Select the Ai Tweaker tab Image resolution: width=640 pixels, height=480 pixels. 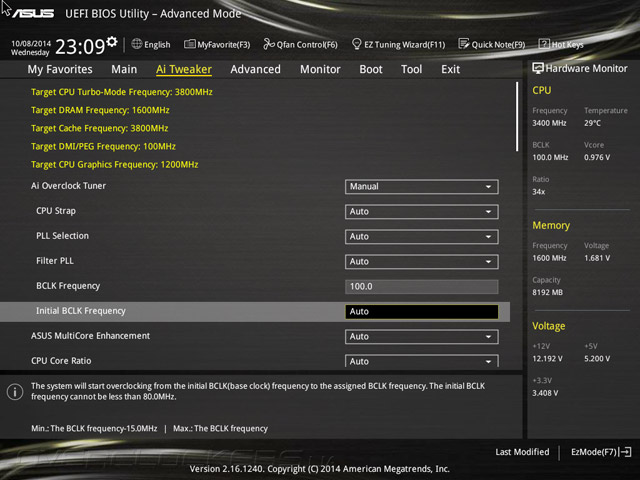point(184,69)
